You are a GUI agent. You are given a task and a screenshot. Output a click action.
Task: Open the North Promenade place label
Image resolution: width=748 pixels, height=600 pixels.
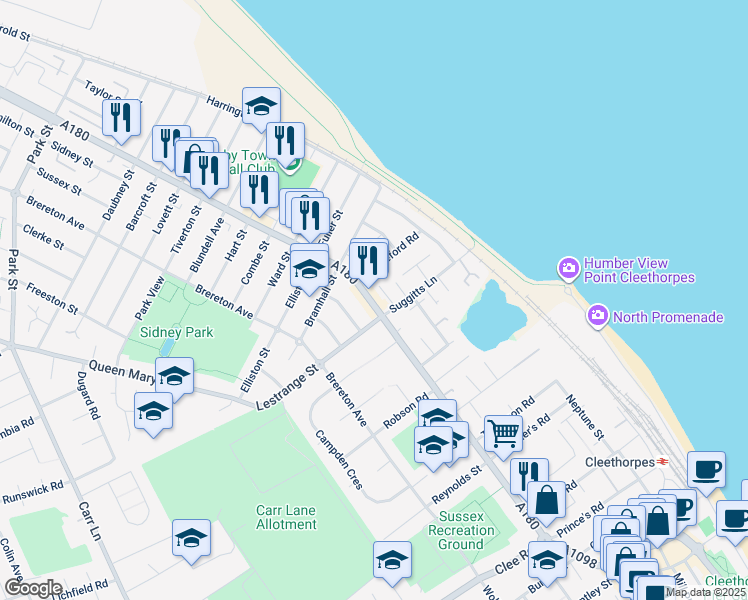click(x=668, y=317)
